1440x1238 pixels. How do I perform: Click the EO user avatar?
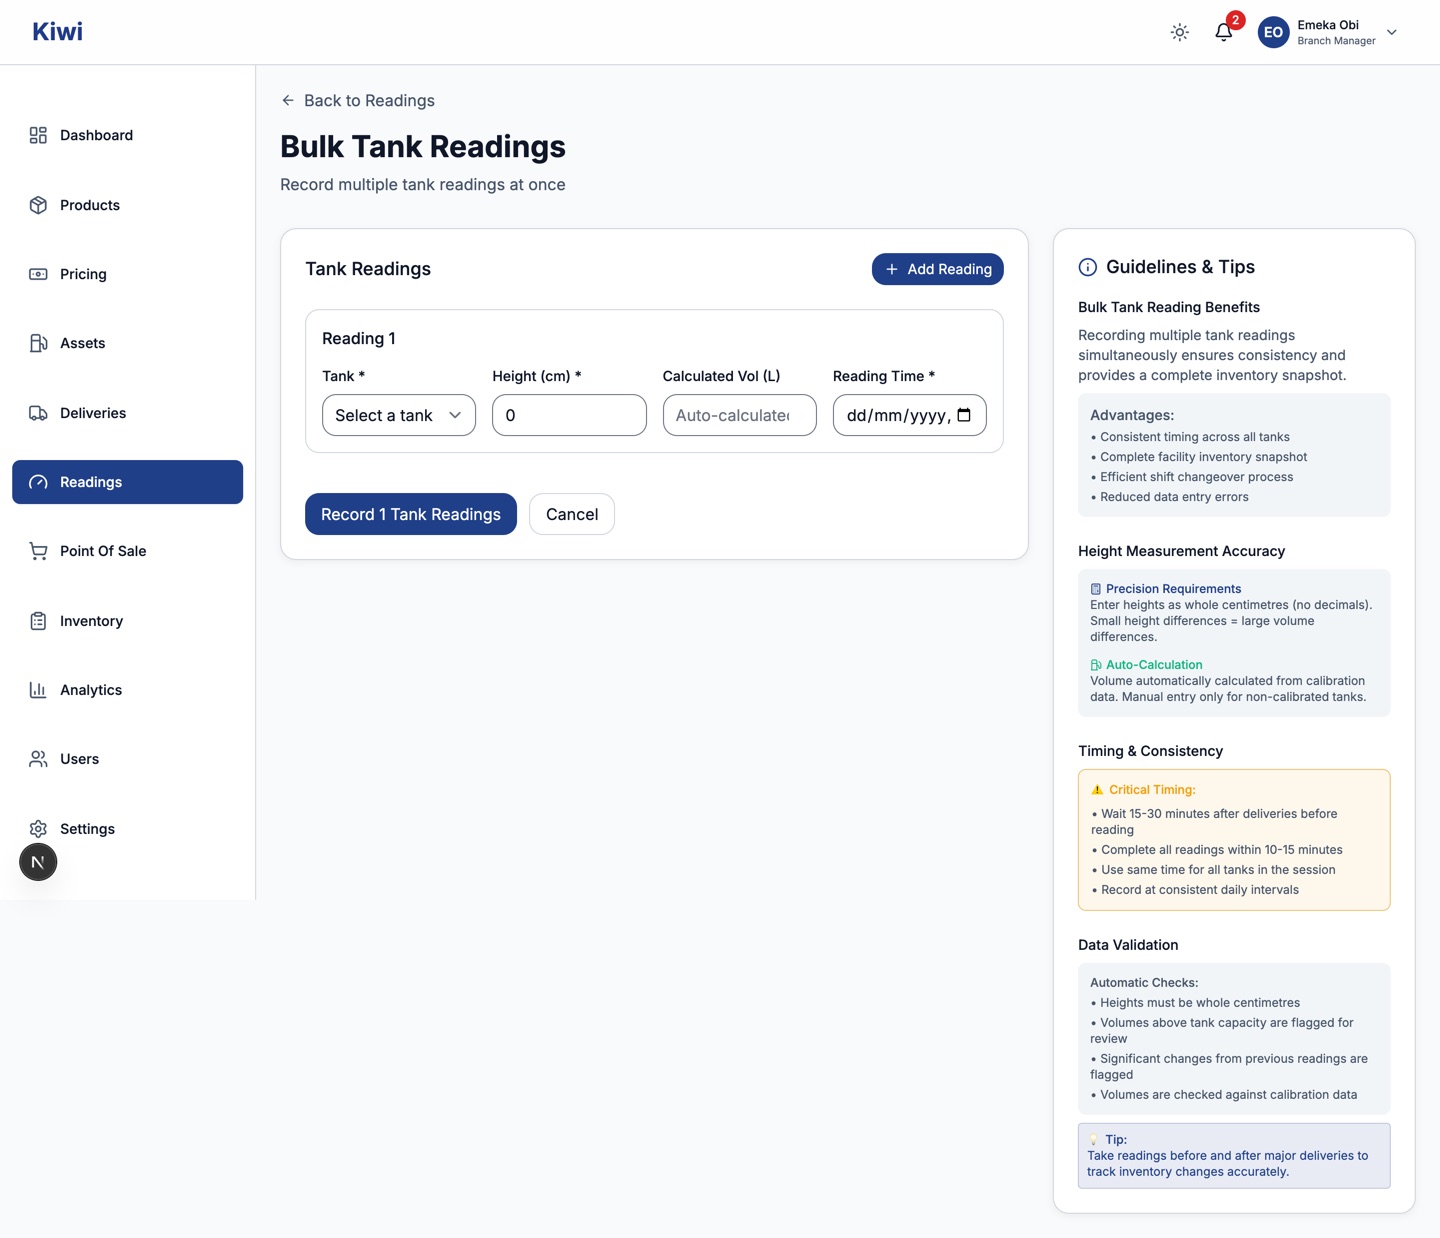point(1273,32)
